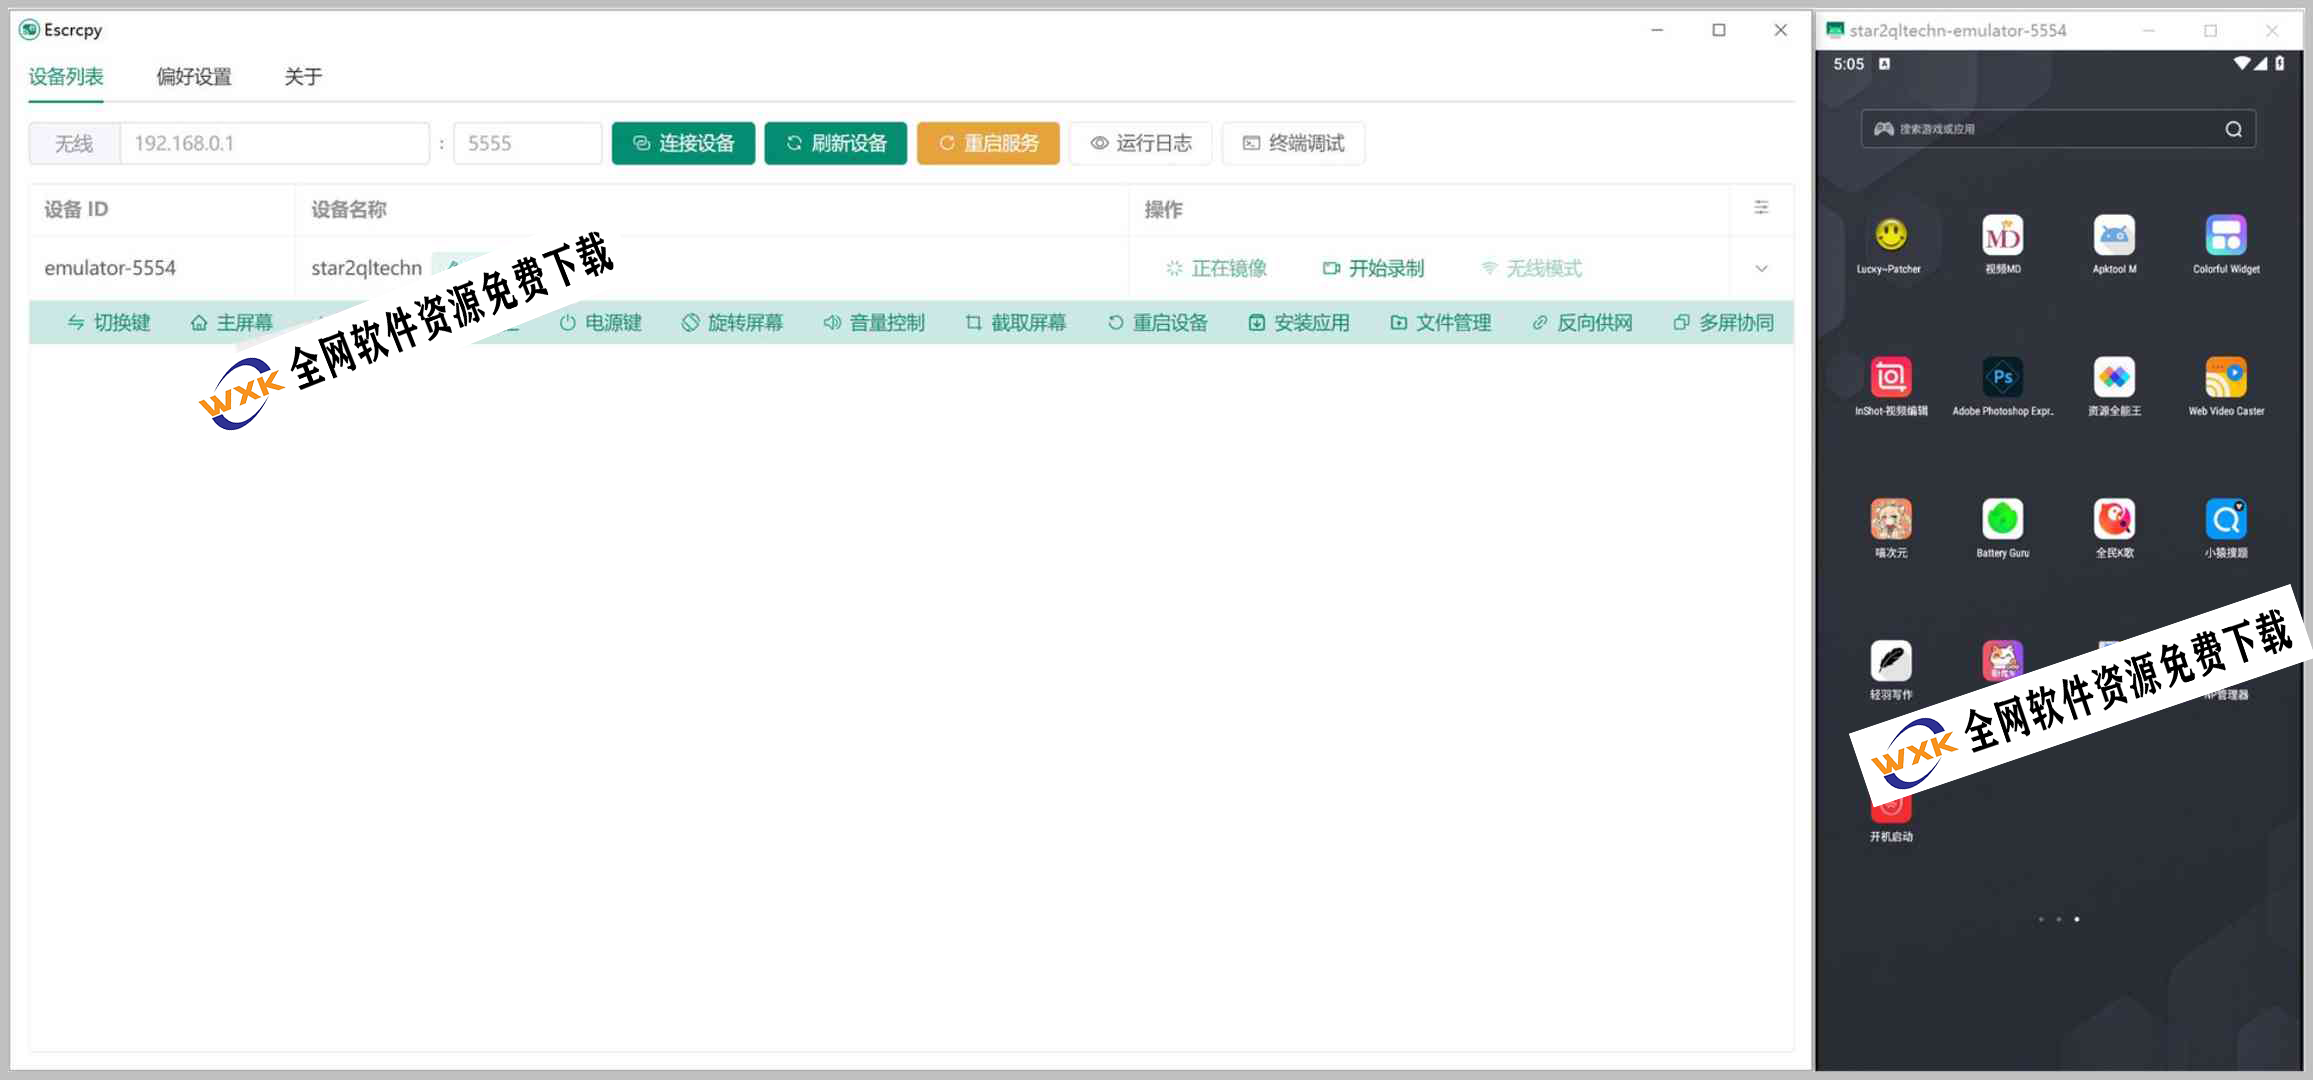
Task: Toggle wireless mode (无线模式) for emulator-5554
Action: pos(1532,268)
